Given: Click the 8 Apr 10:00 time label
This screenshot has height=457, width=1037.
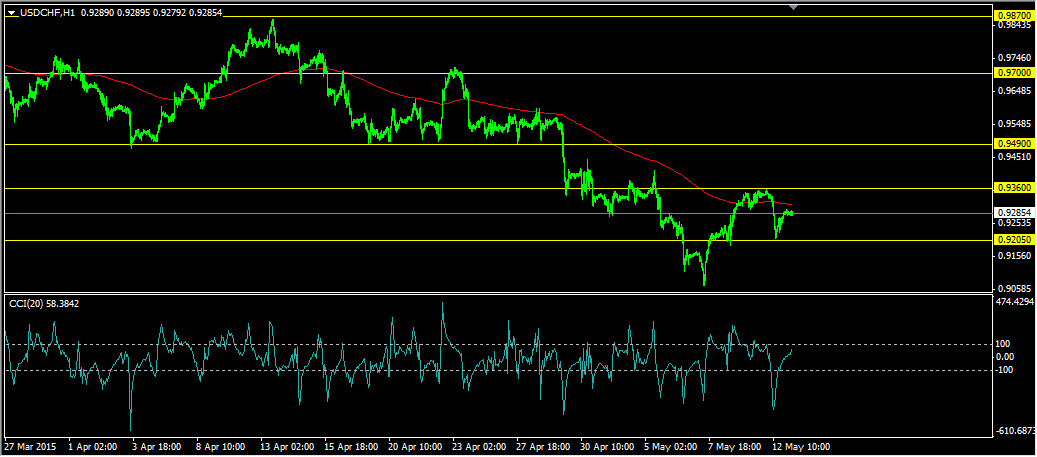Looking at the screenshot, I should 222,446.
